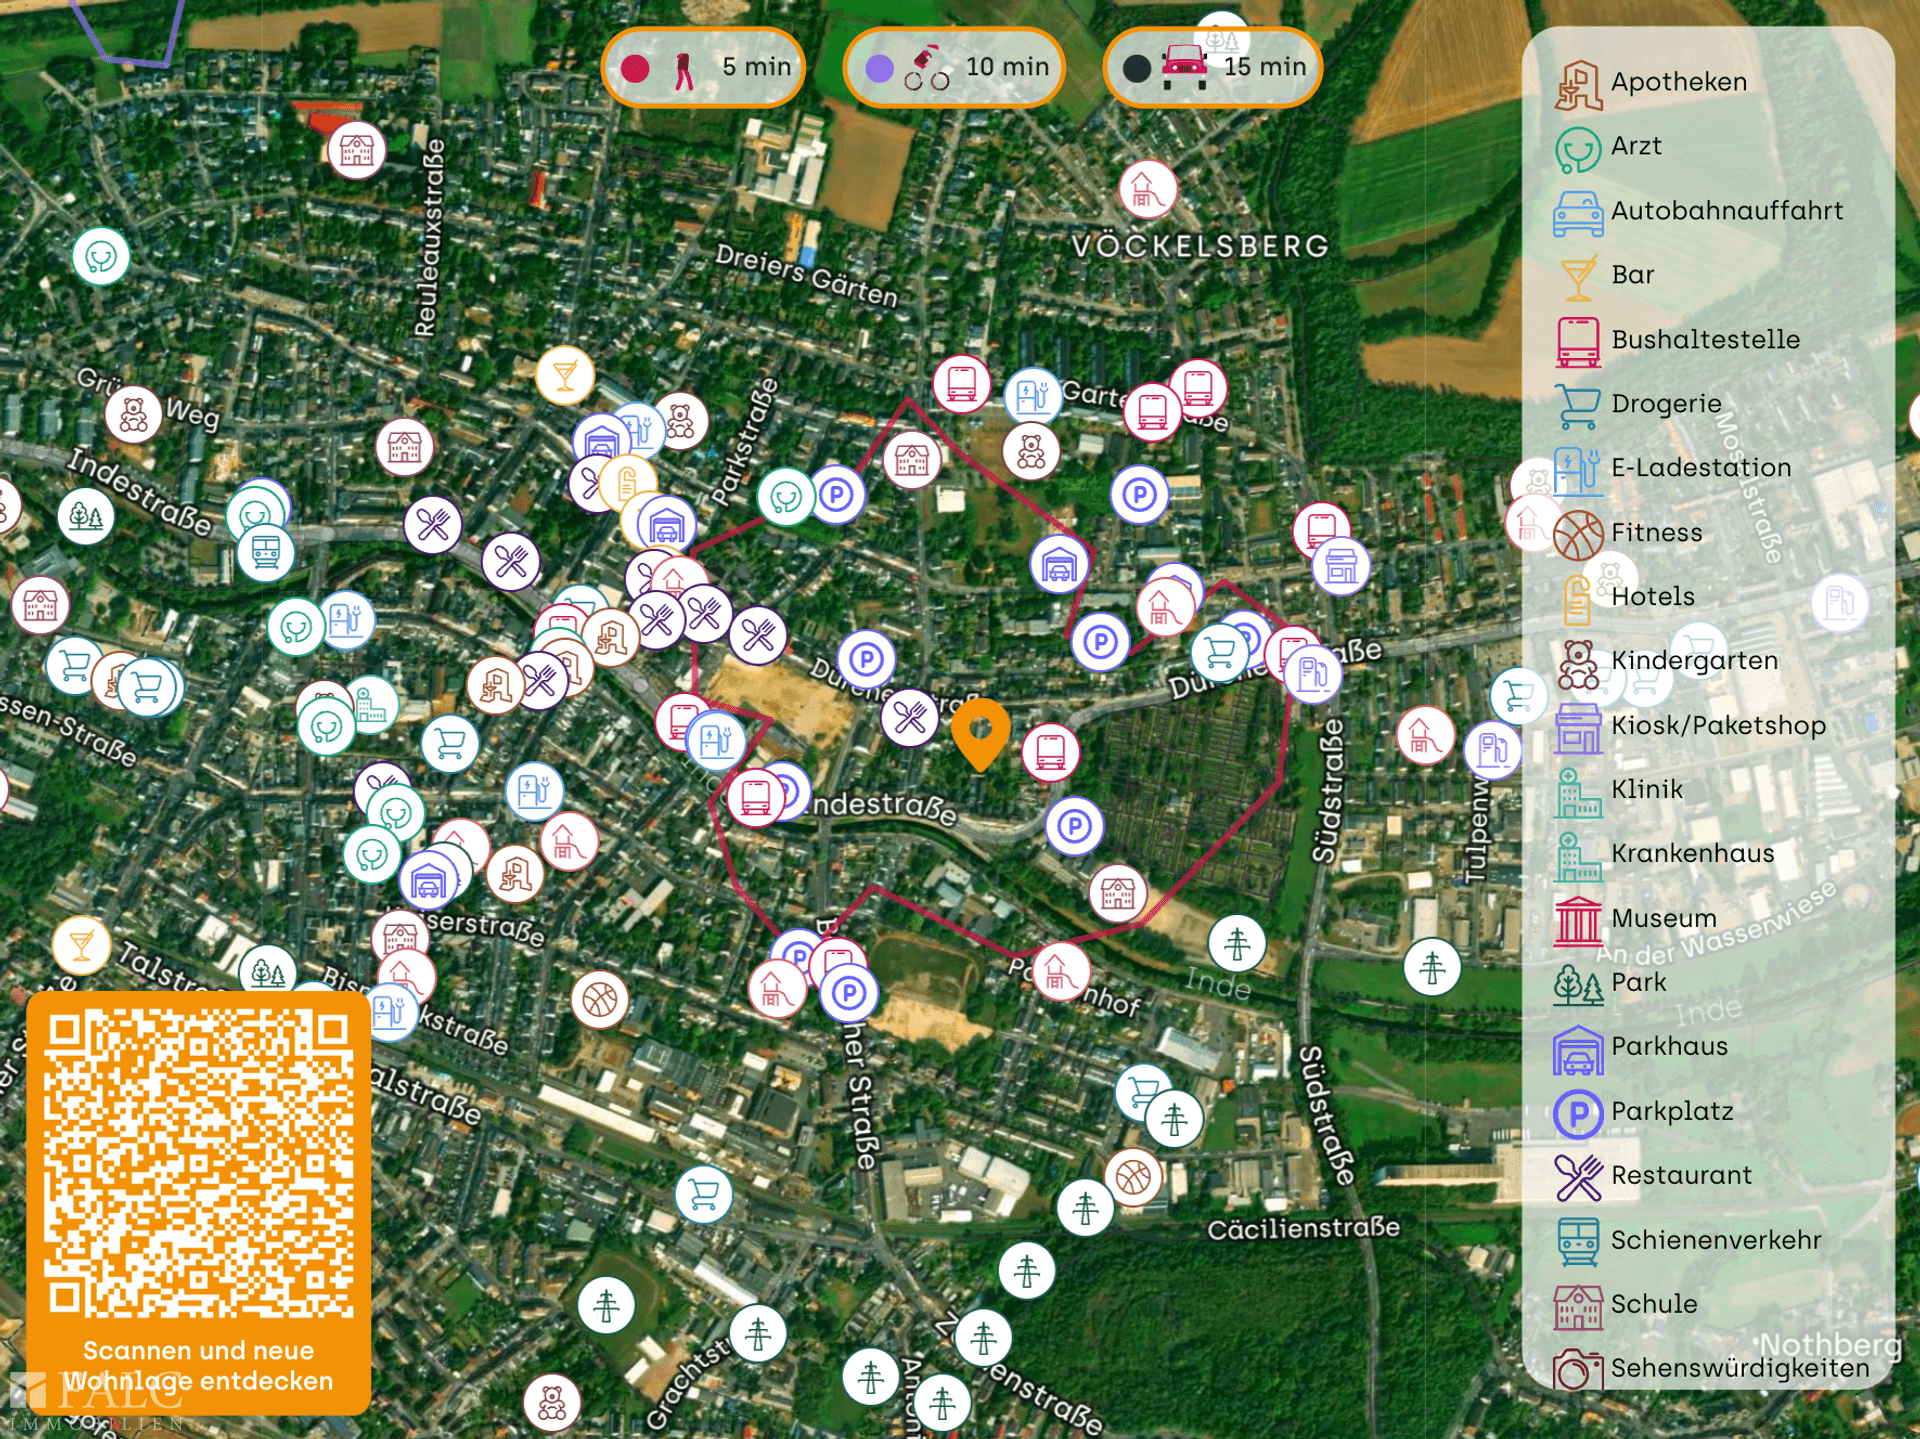1920x1439 pixels.
Task: Click the bar marker near Reuleauxstraße
Action: pyautogui.click(x=565, y=376)
